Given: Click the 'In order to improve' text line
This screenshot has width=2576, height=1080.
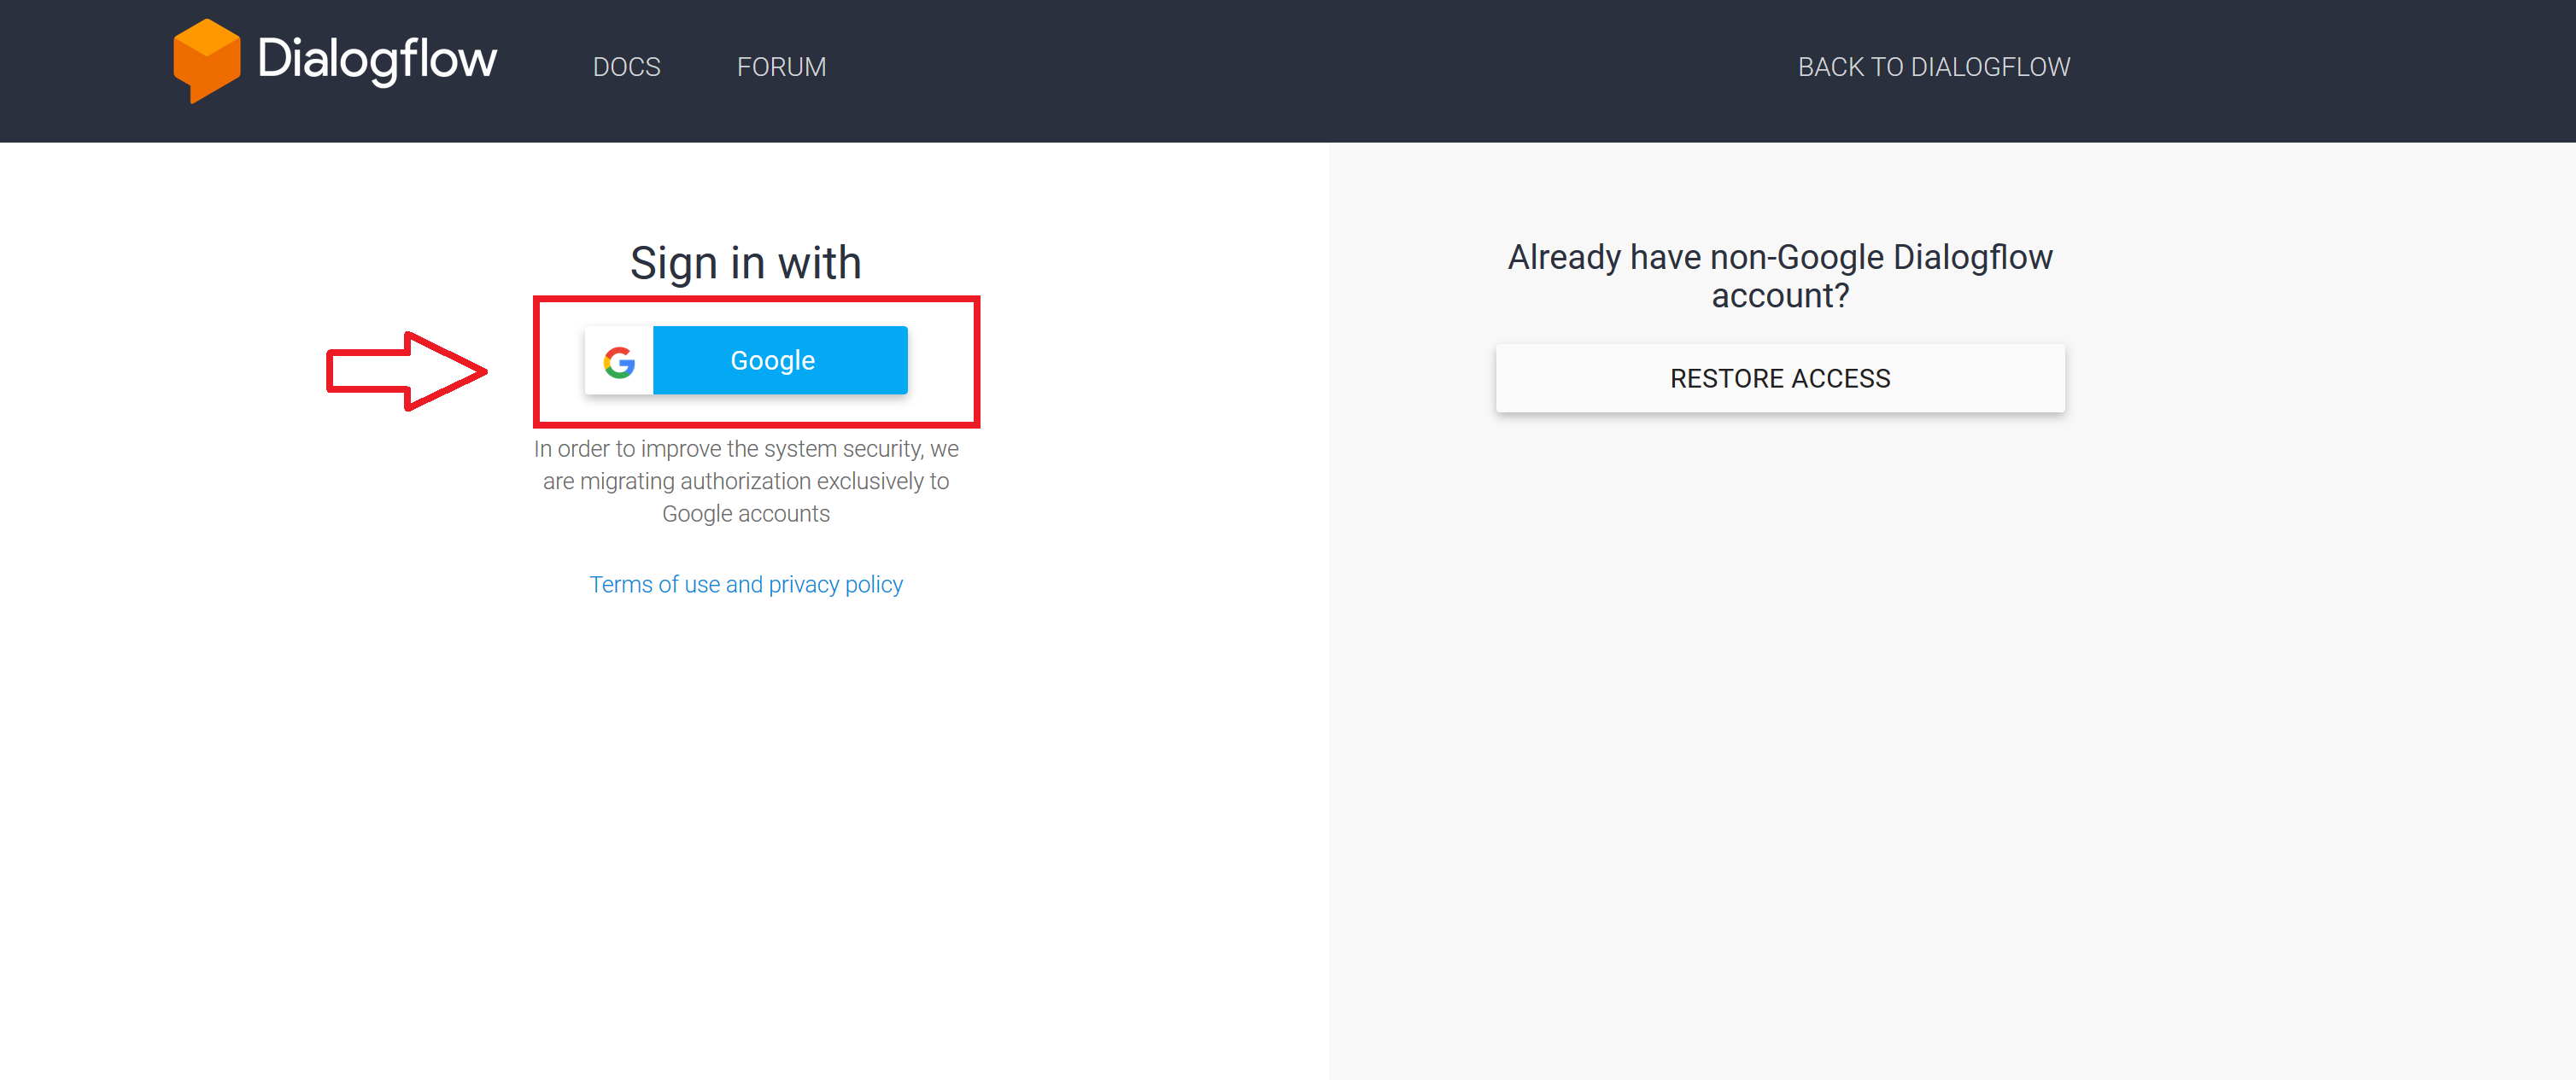Looking at the screenshot, I should tap(745, 449).
